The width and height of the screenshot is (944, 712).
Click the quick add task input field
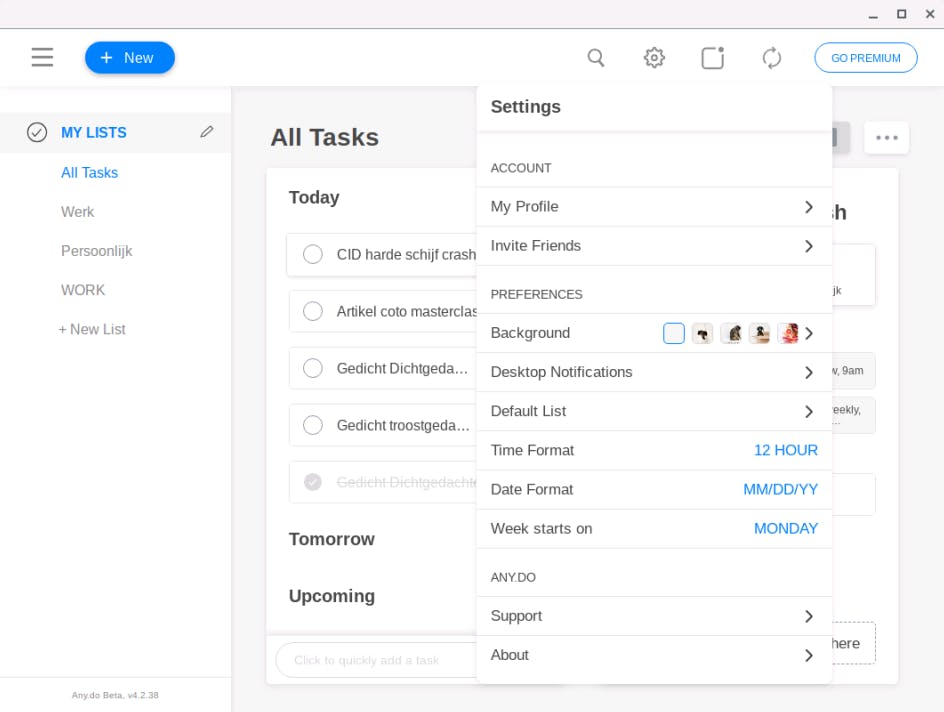(x=376, y=660)
